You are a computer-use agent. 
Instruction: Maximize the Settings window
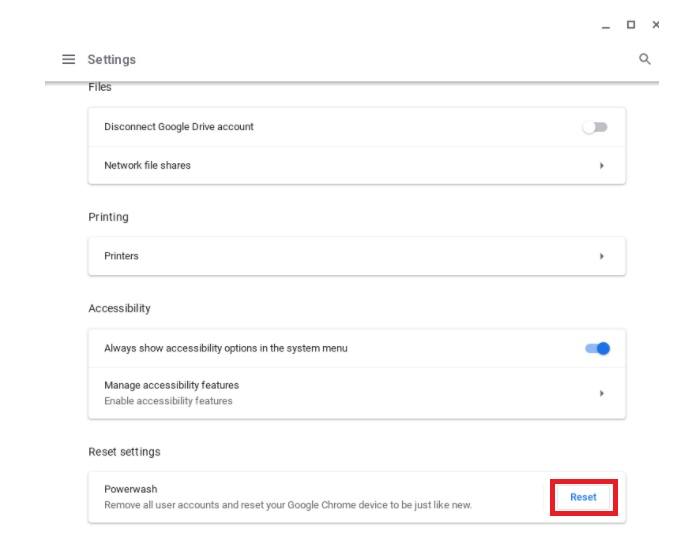[631, 25]
